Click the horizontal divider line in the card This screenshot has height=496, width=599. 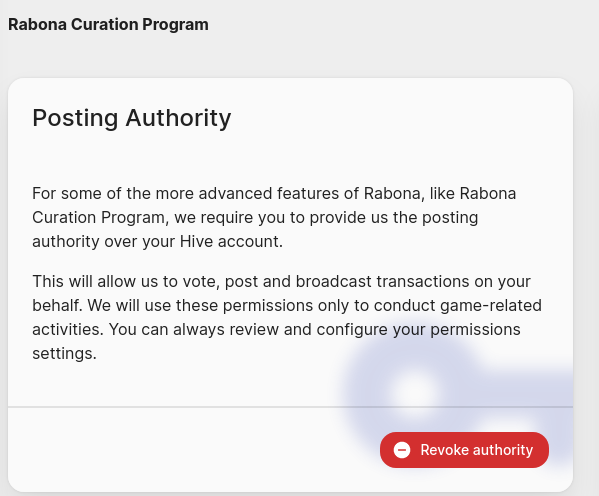[290, 407]
